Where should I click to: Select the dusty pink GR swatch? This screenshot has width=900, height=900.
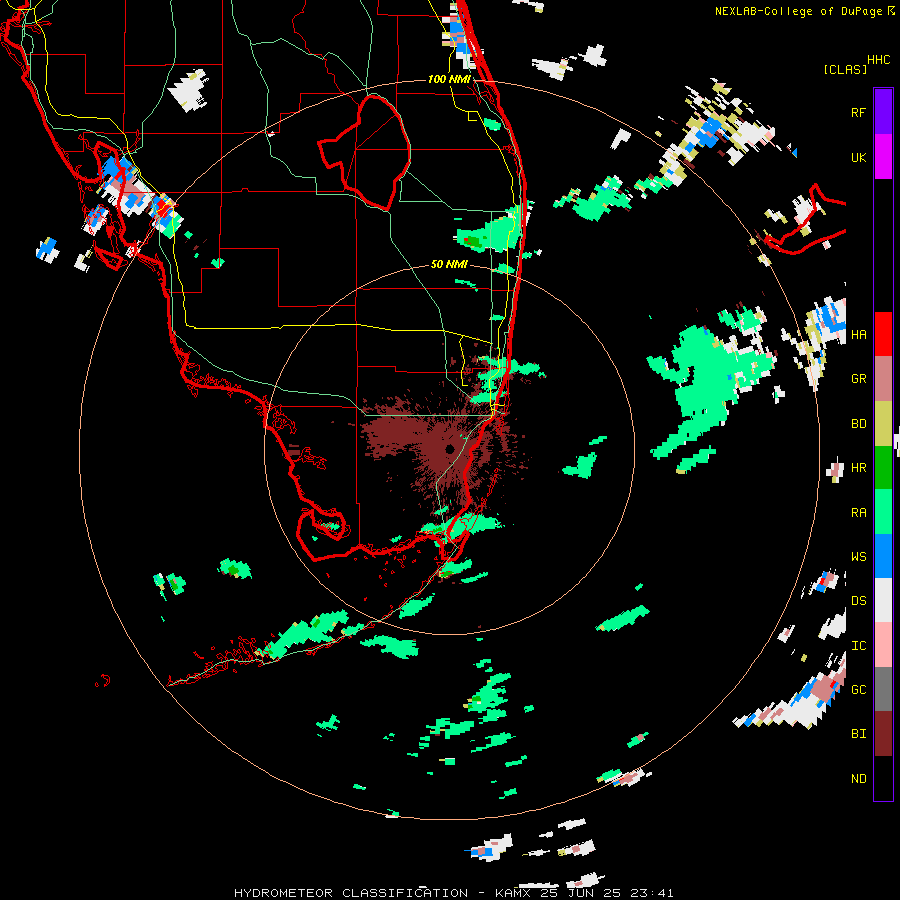(883, 379)
